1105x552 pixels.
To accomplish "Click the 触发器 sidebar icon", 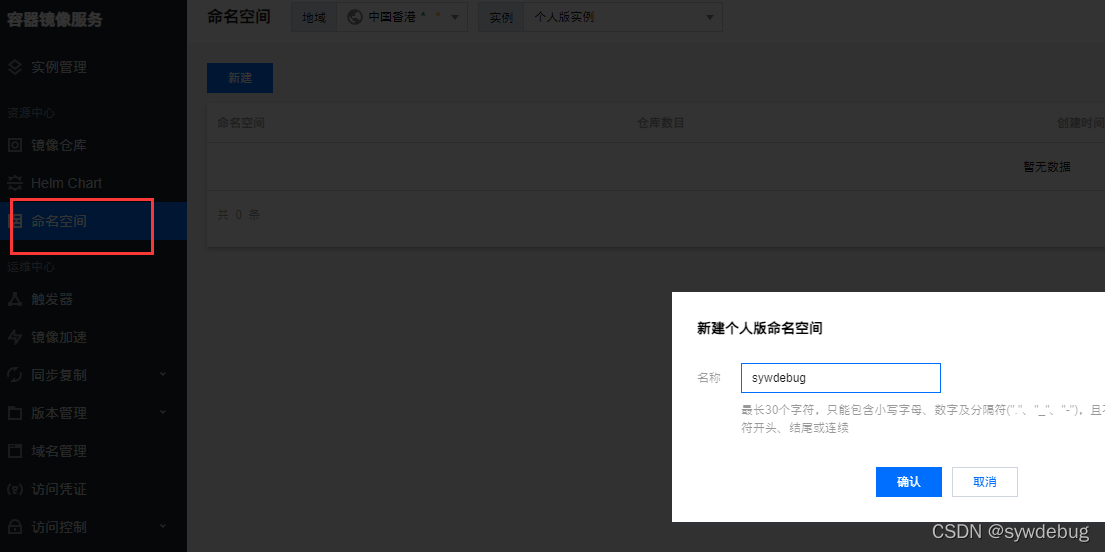I will pyautogui.click(x=15, y=300).
